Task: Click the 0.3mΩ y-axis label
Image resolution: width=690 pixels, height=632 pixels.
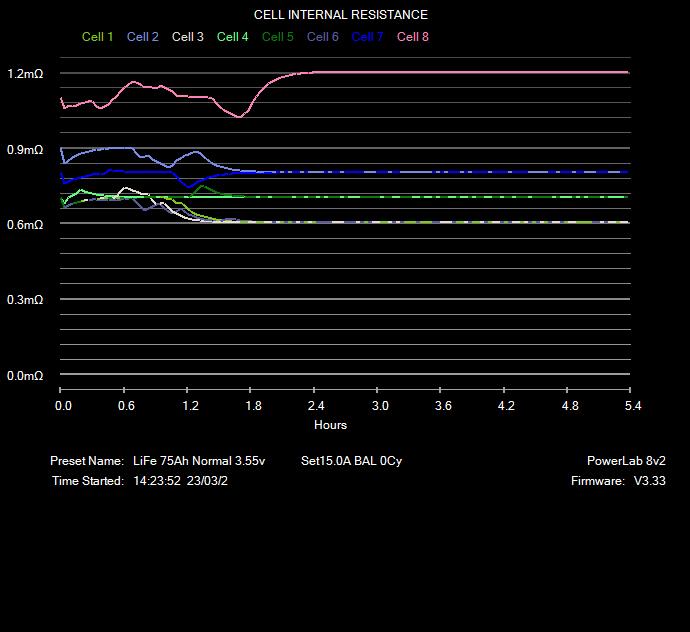Action: (25, 300)
